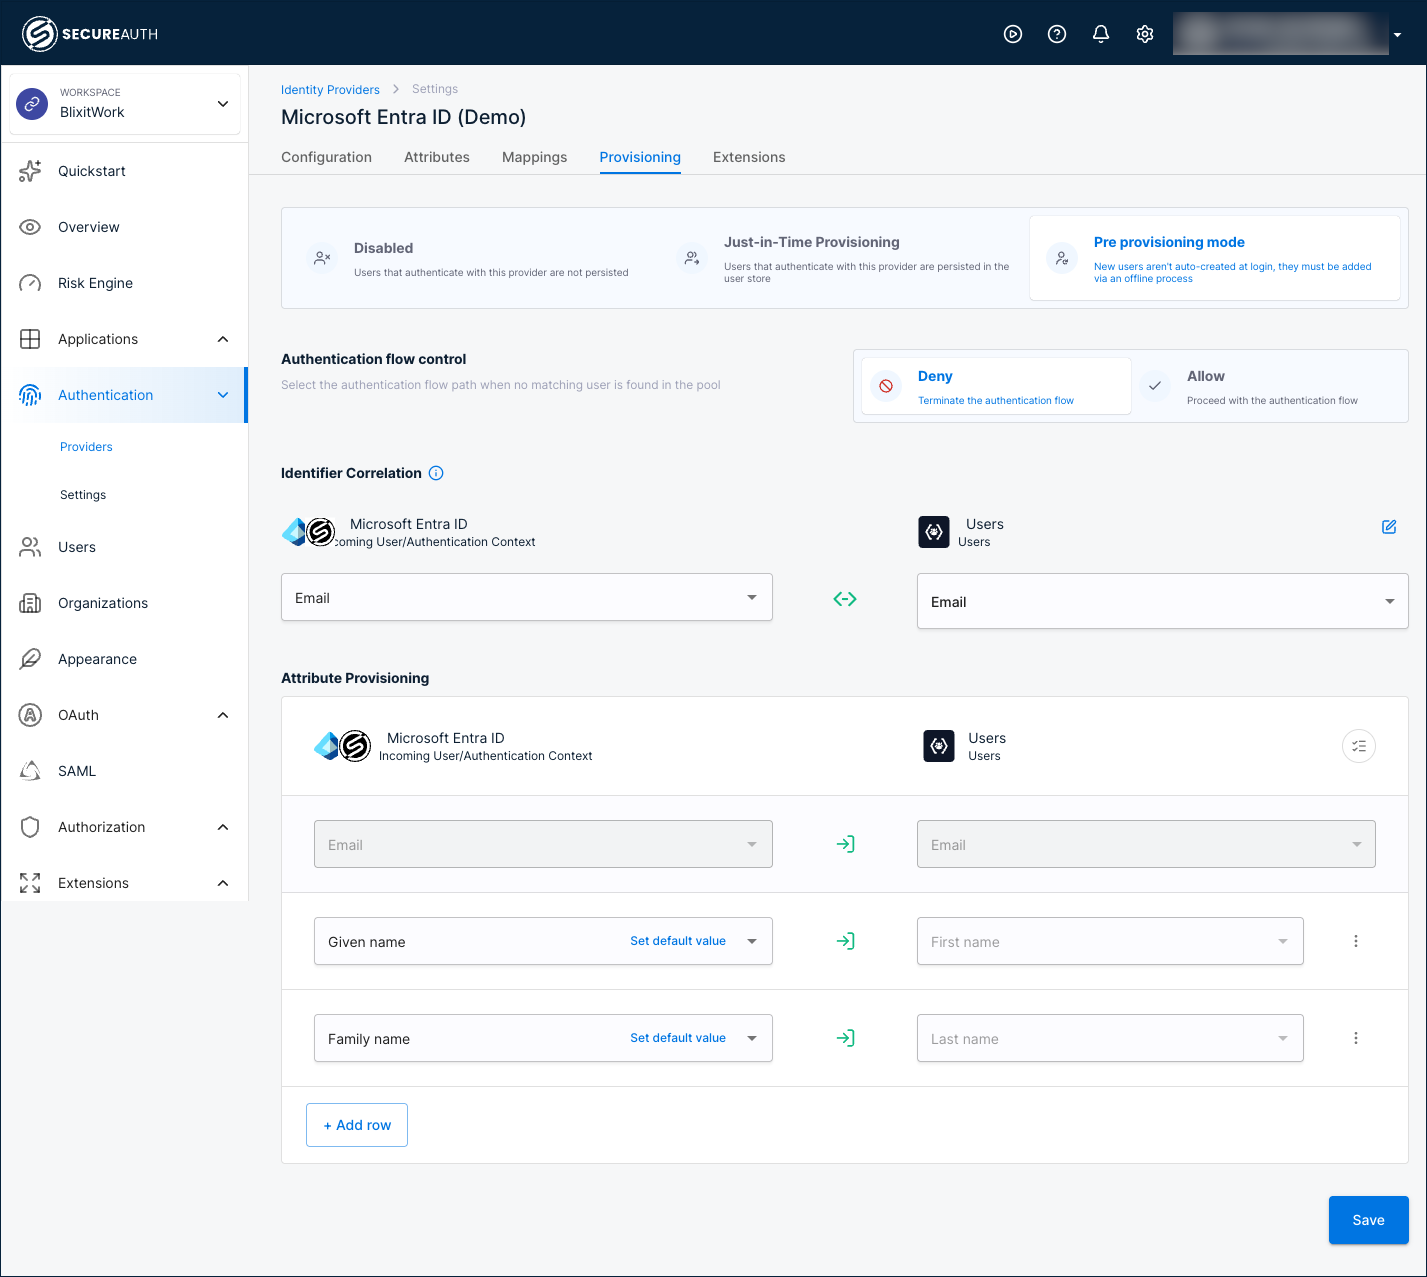Toggle the Extensions sidebar chevron
Image resolution: width=1427 pixels, height=1277 pixels.
(223, 883)
